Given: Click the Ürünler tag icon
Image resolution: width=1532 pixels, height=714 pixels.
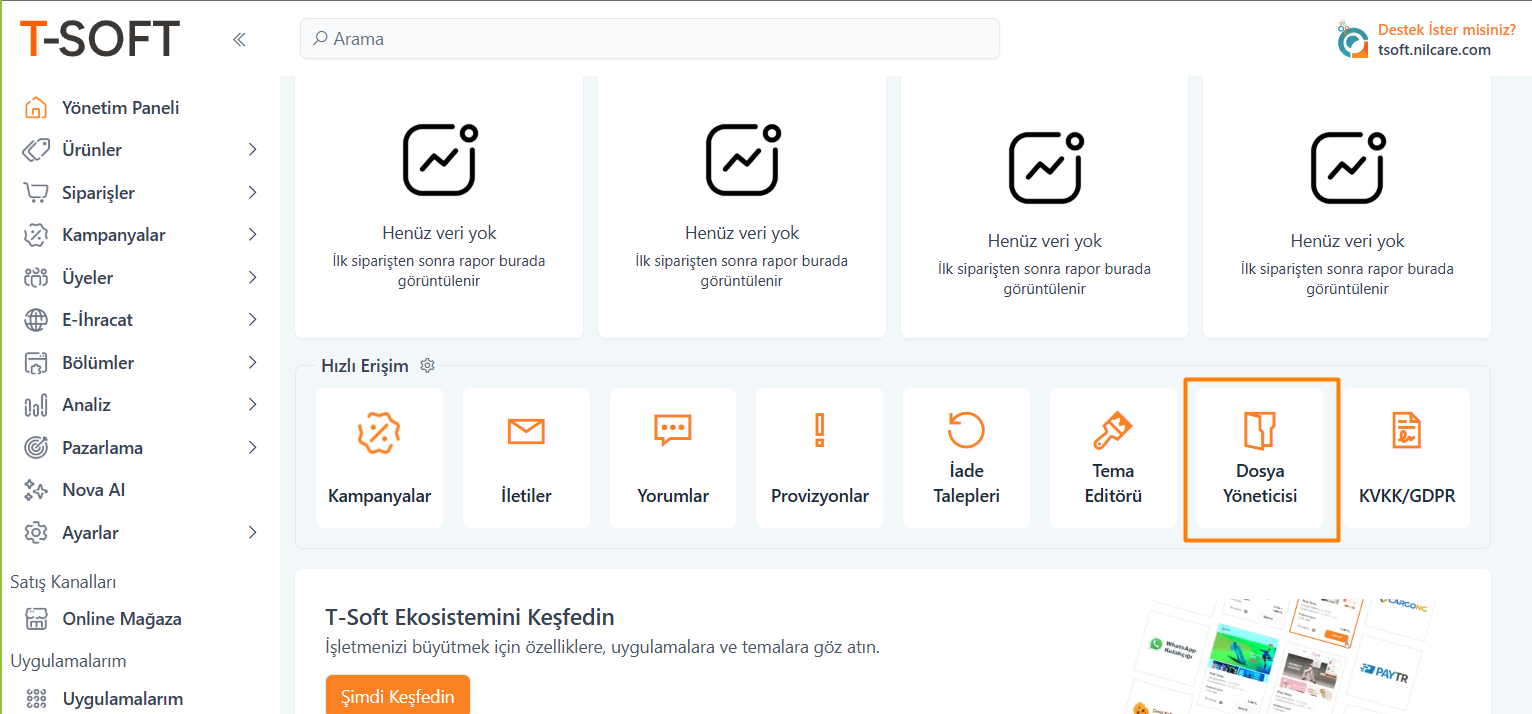Looking at the screenshot, I should 36,150.
